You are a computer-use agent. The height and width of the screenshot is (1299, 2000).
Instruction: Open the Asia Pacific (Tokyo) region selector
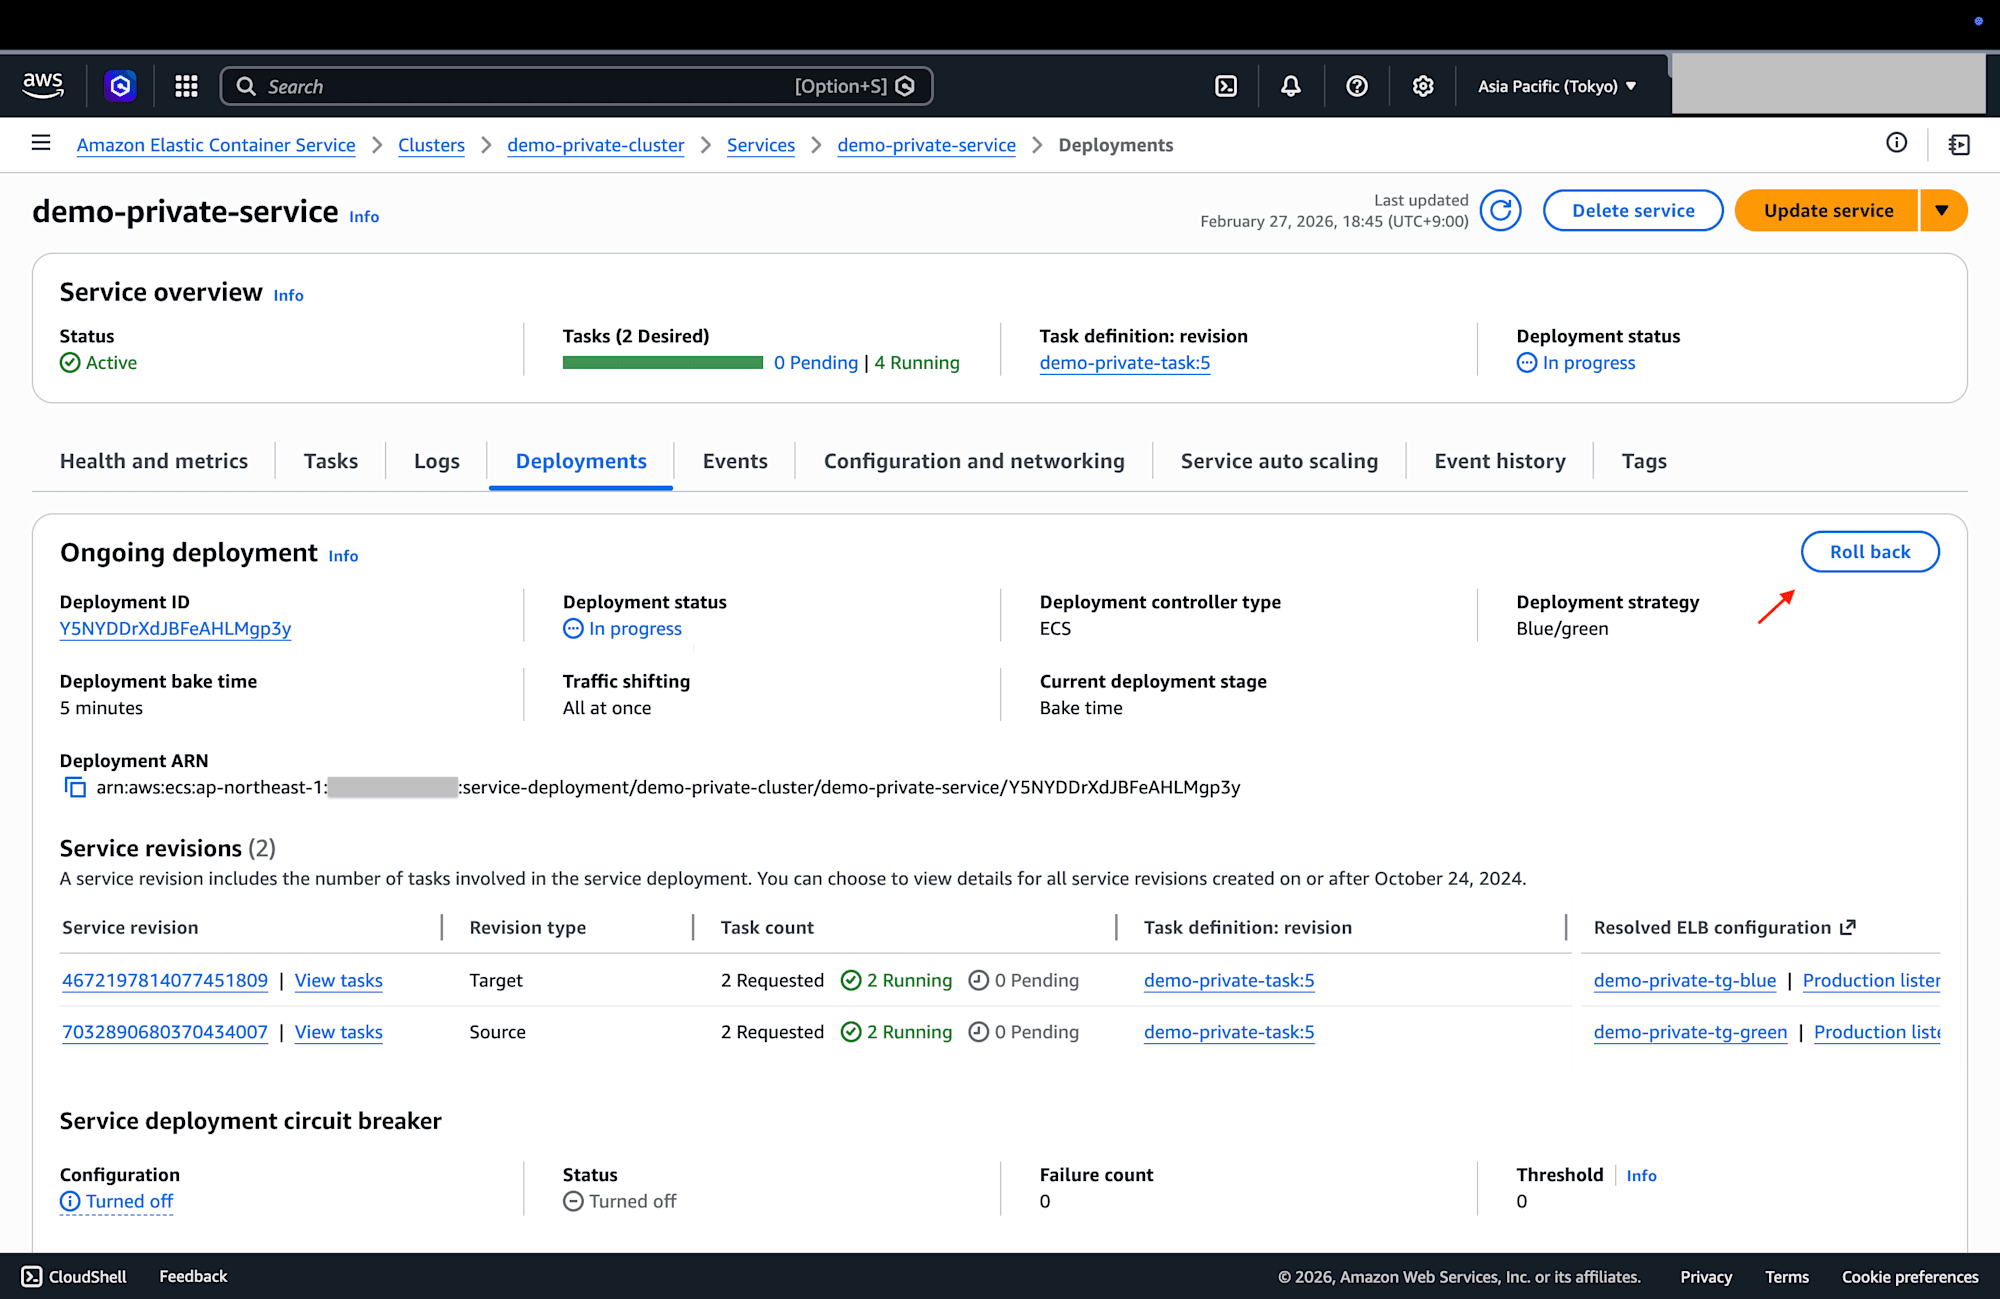(1557, 86)
